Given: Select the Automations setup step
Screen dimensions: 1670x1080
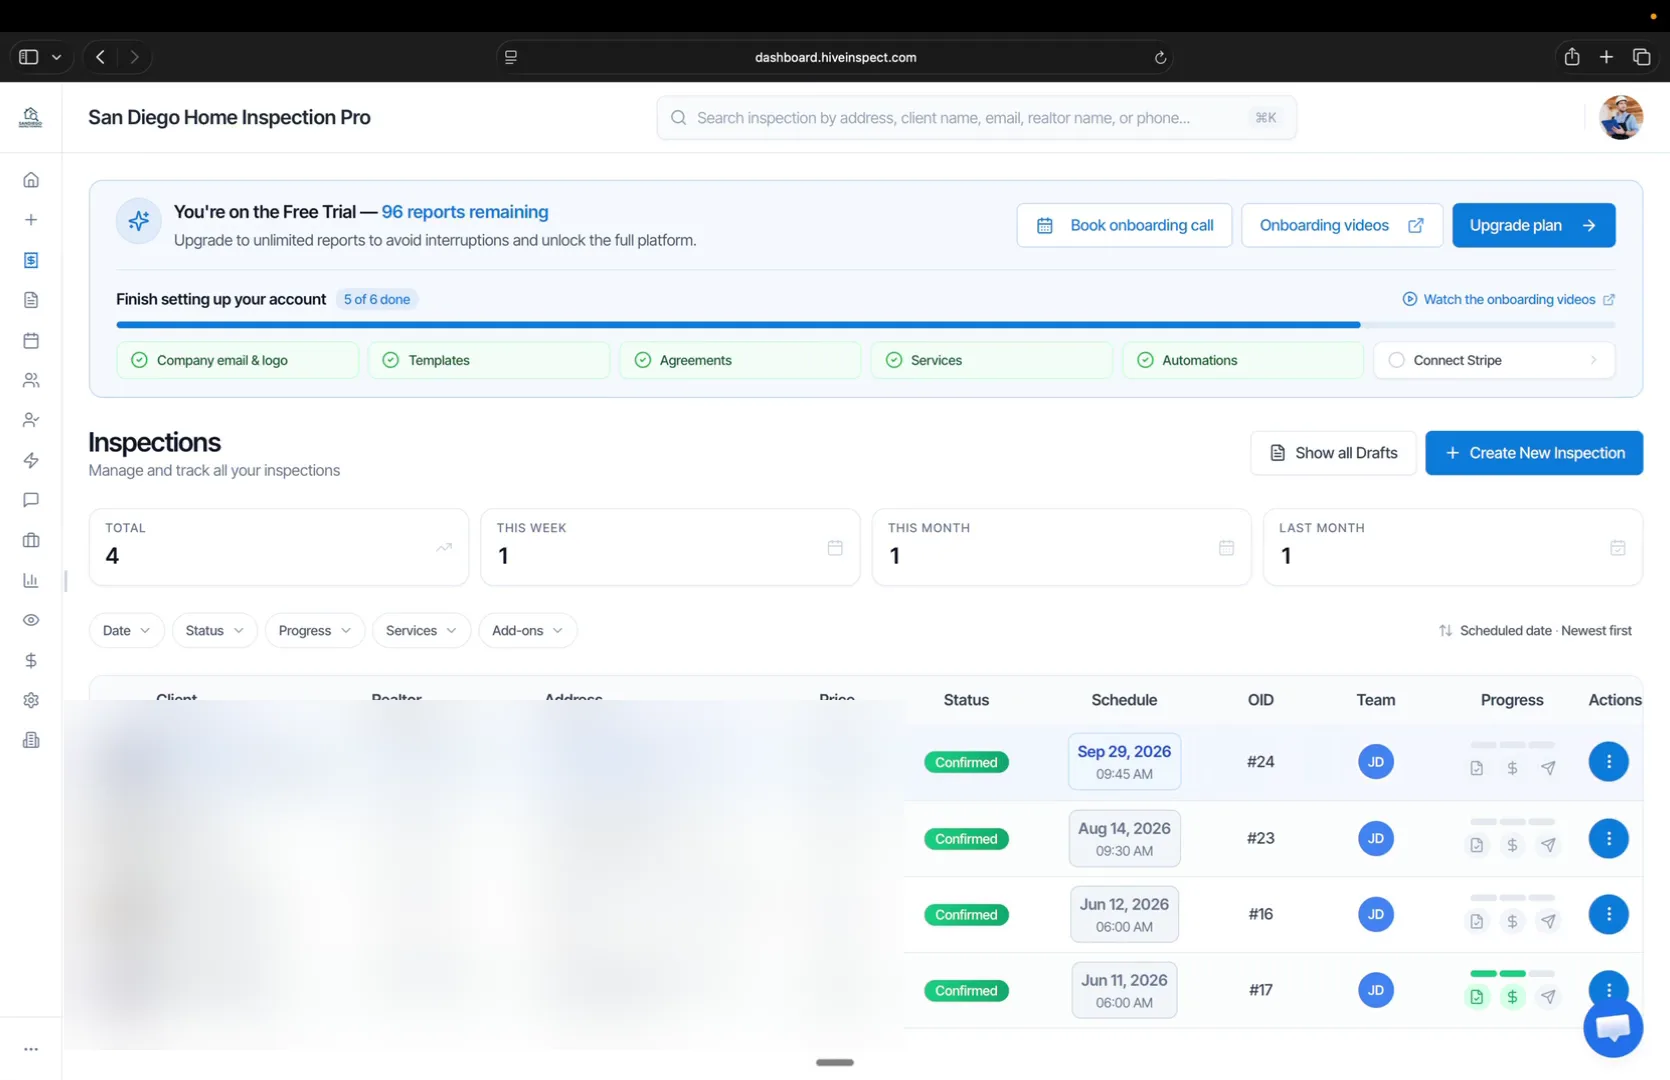Looking at the screenshot, I should 1243,360.
